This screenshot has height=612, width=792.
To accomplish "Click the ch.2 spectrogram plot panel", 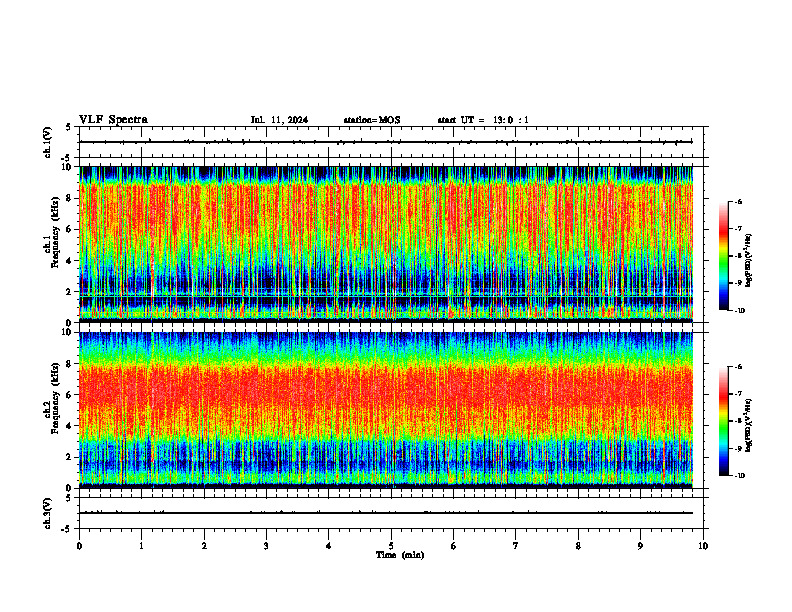I will (x=386, y=410).
